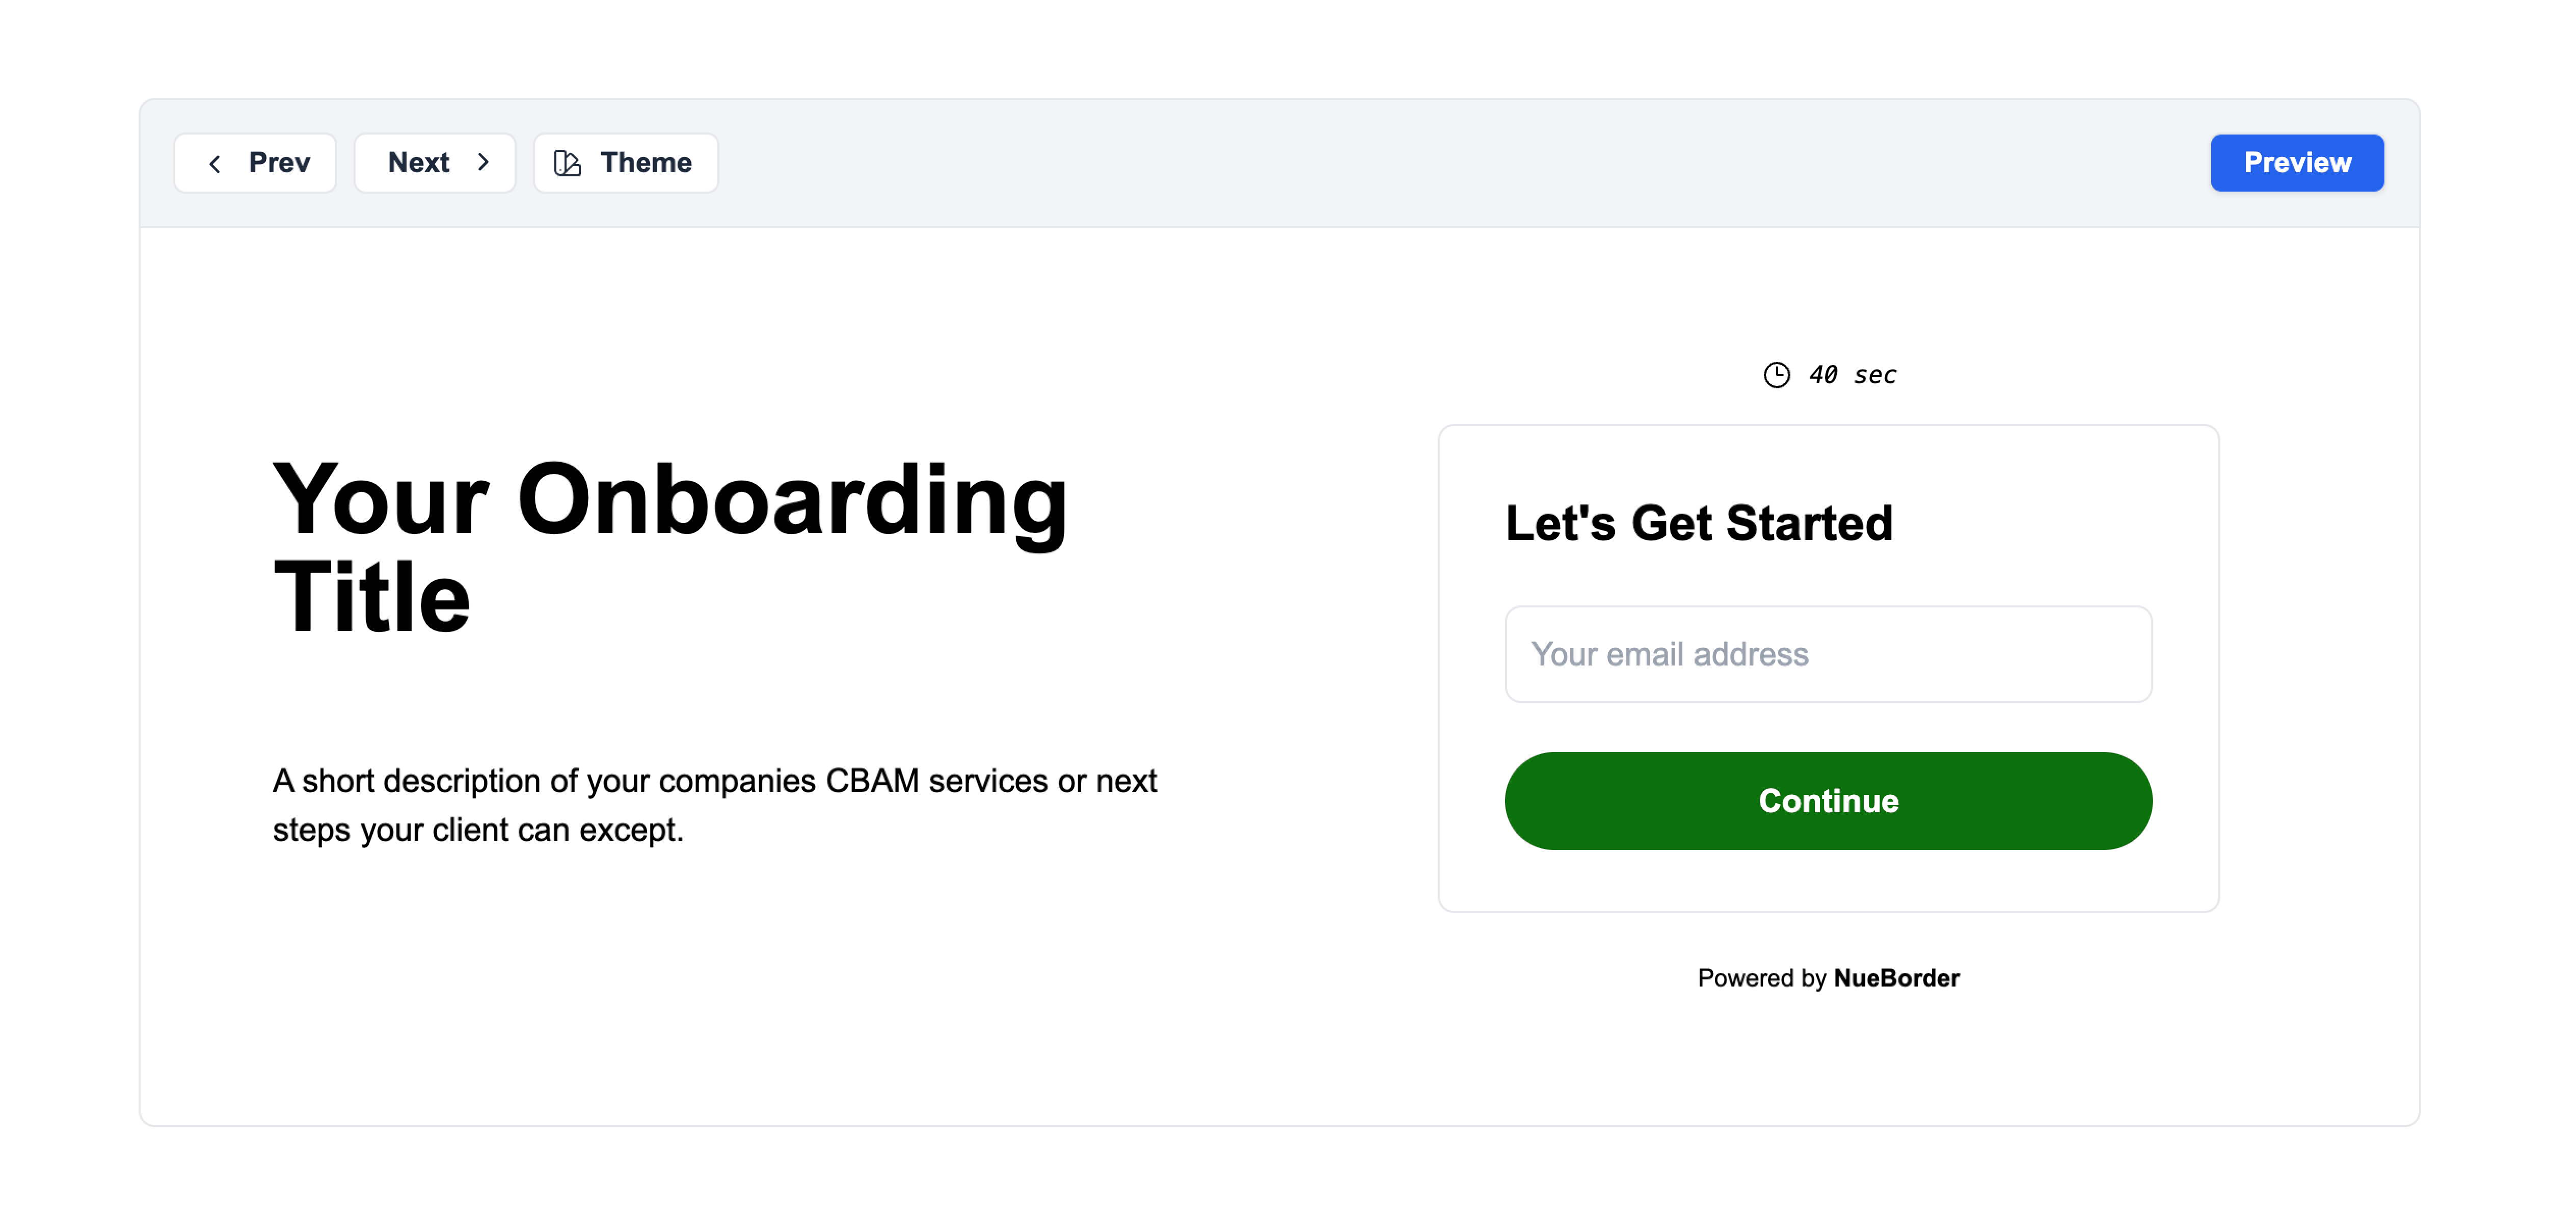2576x1225 pixels.
Task: Click the green Continue button
Action: pos(1828,801)
